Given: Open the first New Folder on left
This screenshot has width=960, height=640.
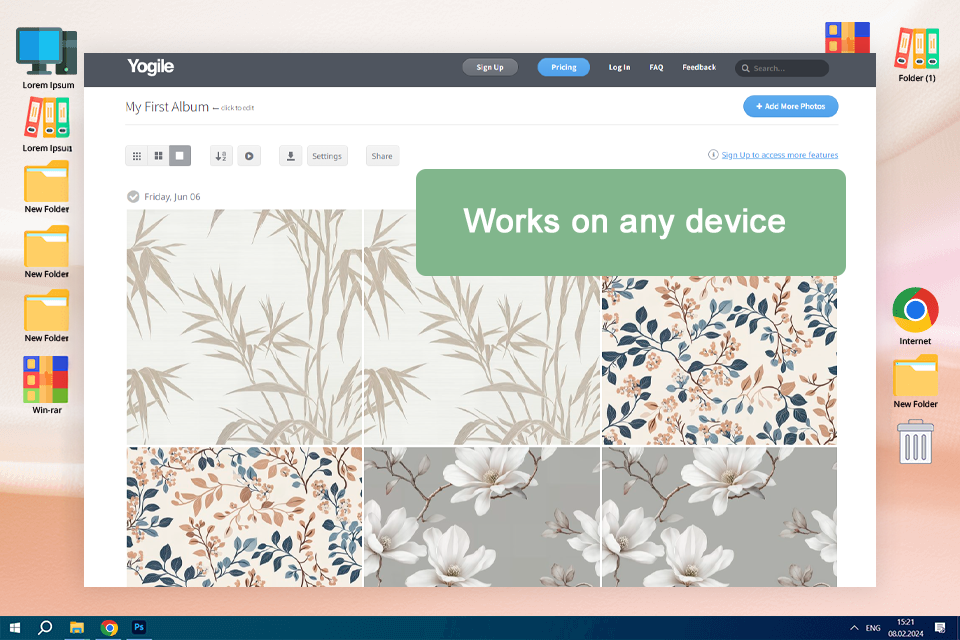Looking at the screenshot, I should tap(47, 187).
